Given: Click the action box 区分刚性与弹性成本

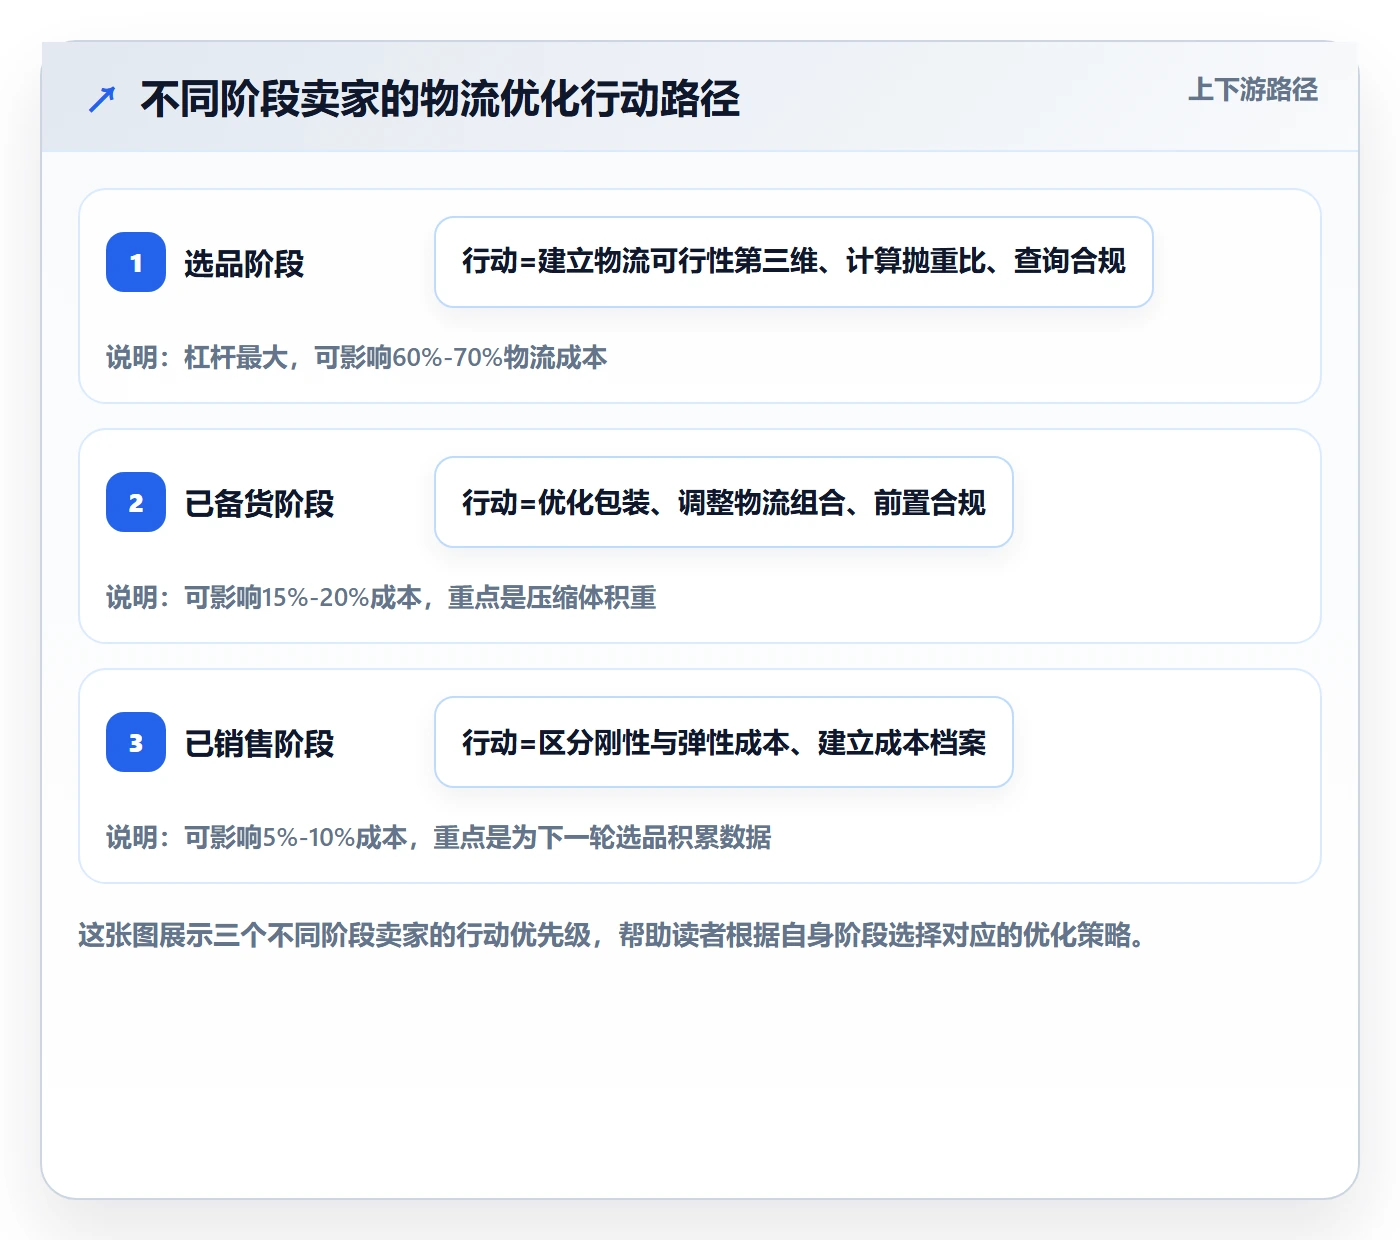Looking at the screenshot, I should (x=724, y=742).
